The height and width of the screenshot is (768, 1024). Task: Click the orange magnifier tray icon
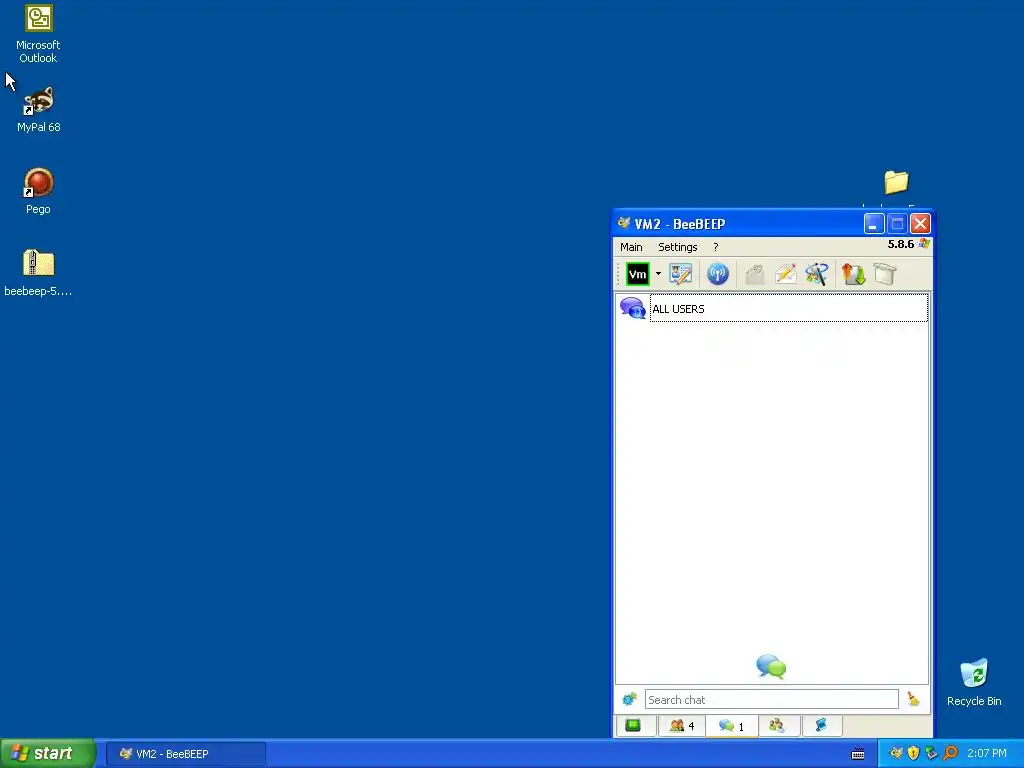tap(950, 754)
